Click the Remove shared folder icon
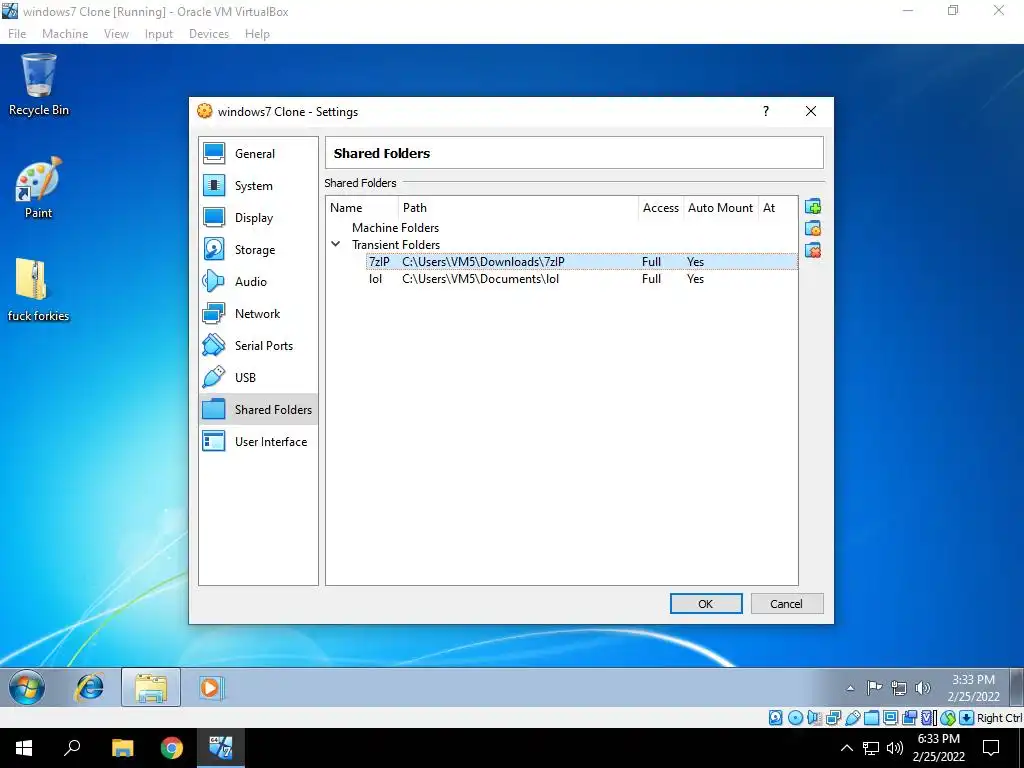Screen dimensions: 1024x768 [812, 250]
